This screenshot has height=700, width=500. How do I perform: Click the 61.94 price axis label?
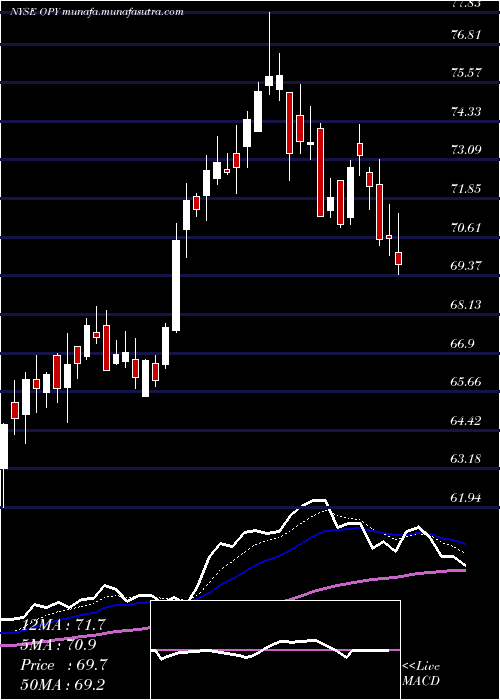click(467, 498)
